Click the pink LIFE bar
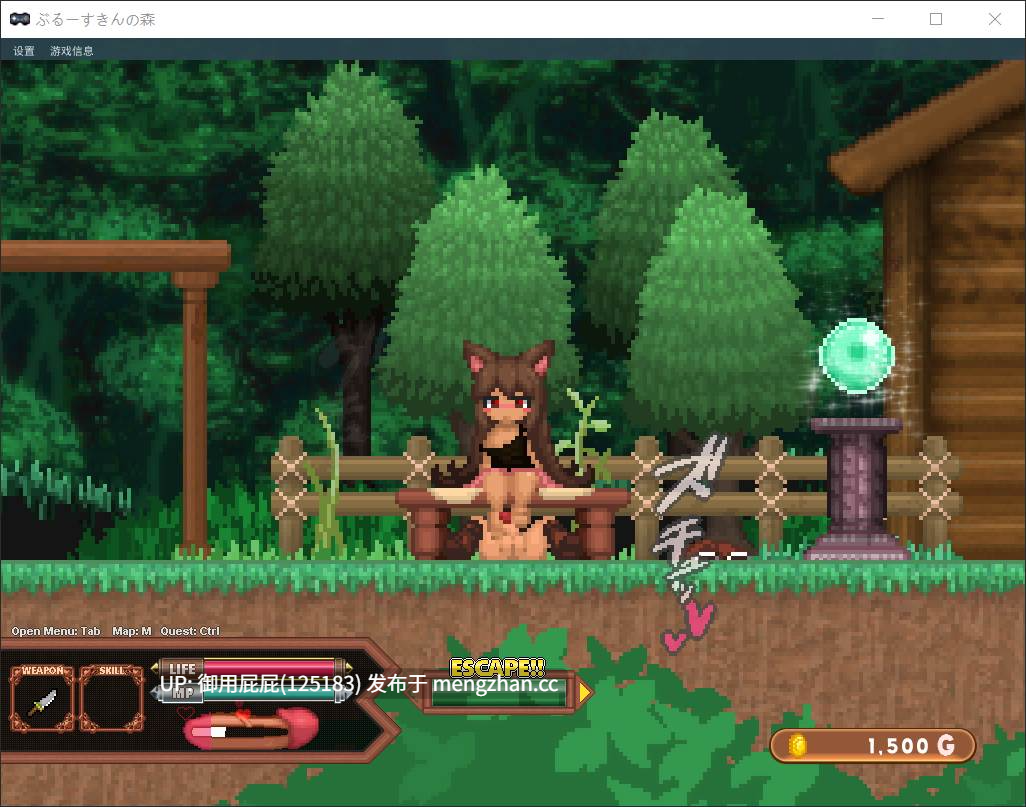 point(270,668)
